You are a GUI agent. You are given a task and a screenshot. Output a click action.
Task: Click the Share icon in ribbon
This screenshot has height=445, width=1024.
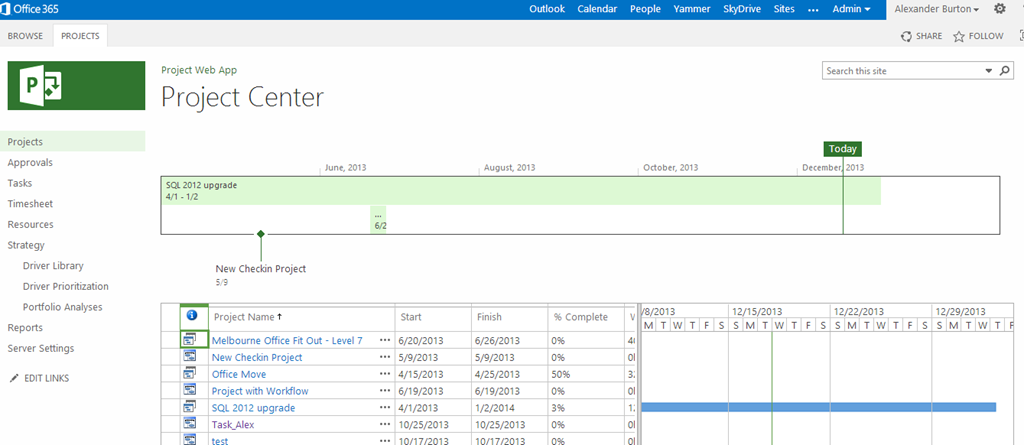point(906,37)
